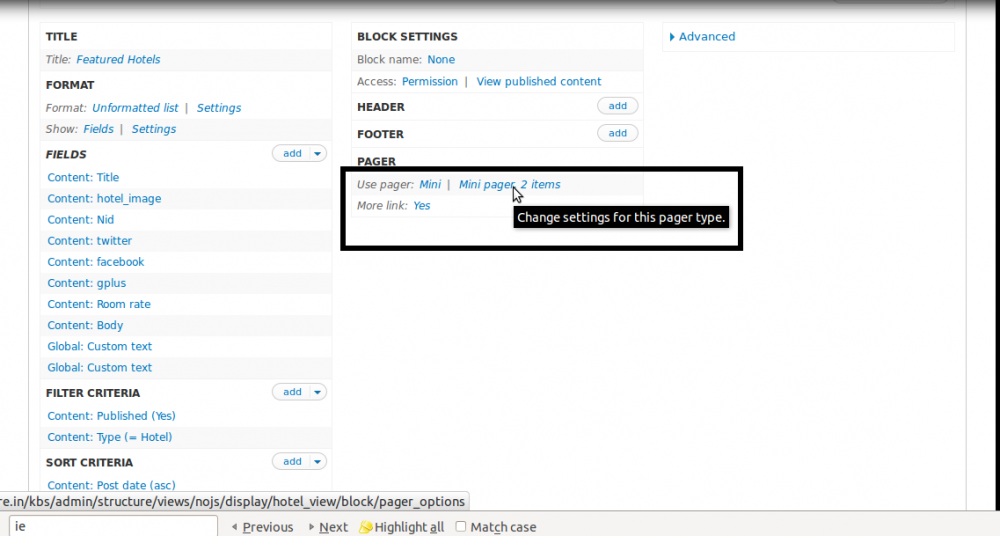Open the Featured Hotels title link
Screen dimensions: 1000x536
point(118,60)
